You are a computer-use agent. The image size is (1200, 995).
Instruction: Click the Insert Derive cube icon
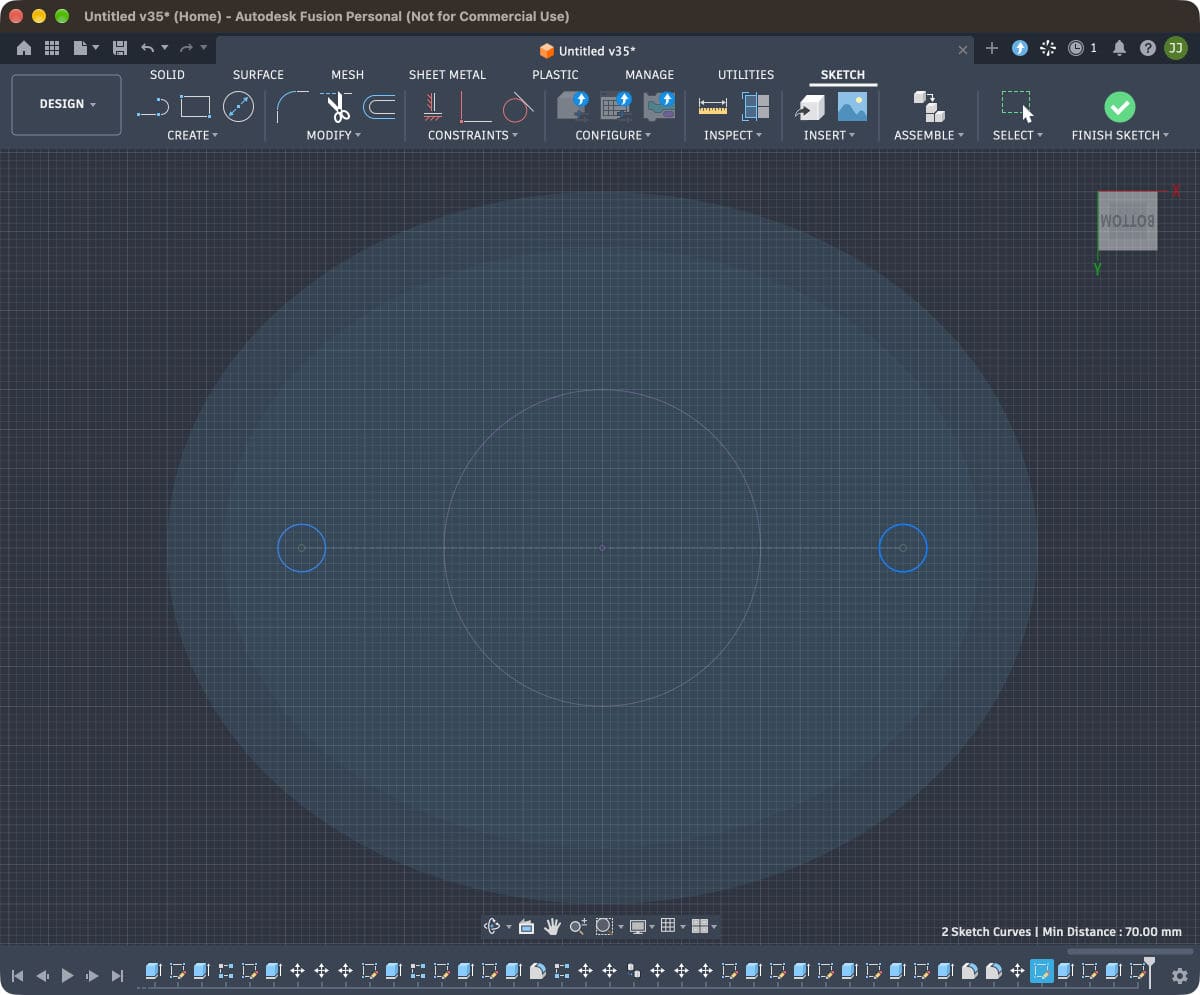(x=810, y=107)
